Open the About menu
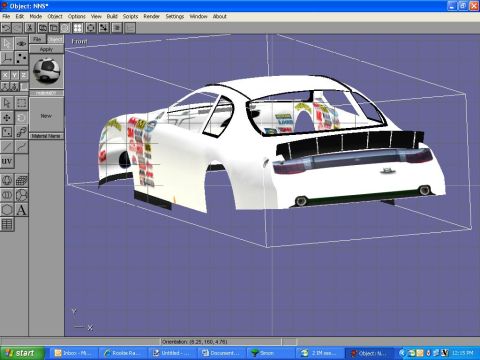 click(x=220, y=16)
